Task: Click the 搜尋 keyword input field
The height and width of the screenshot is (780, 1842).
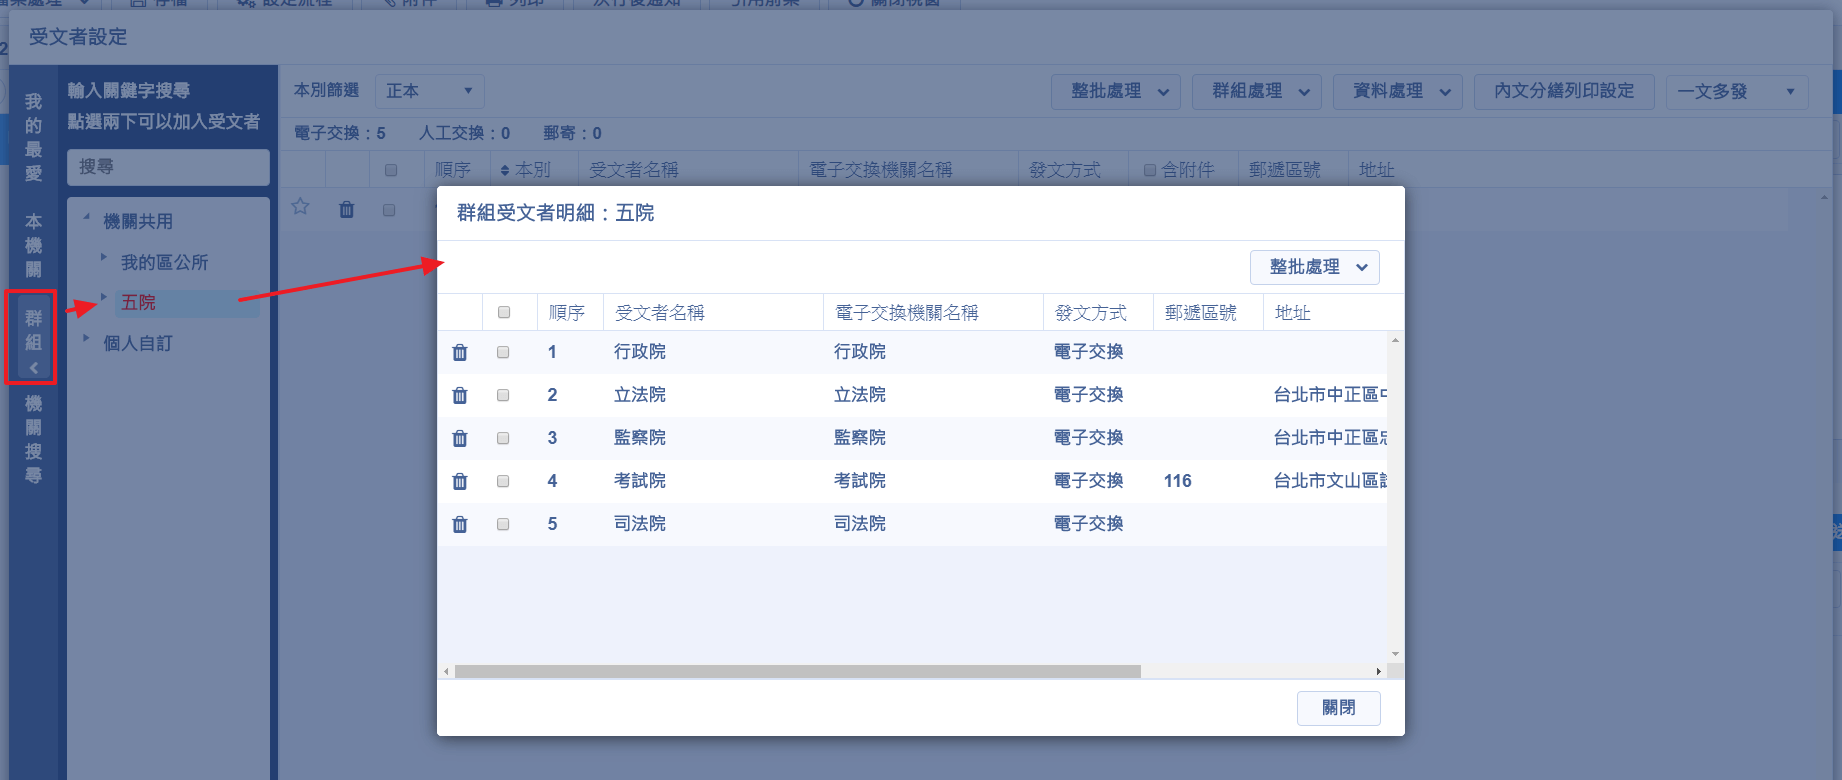Action: [168, 167]
